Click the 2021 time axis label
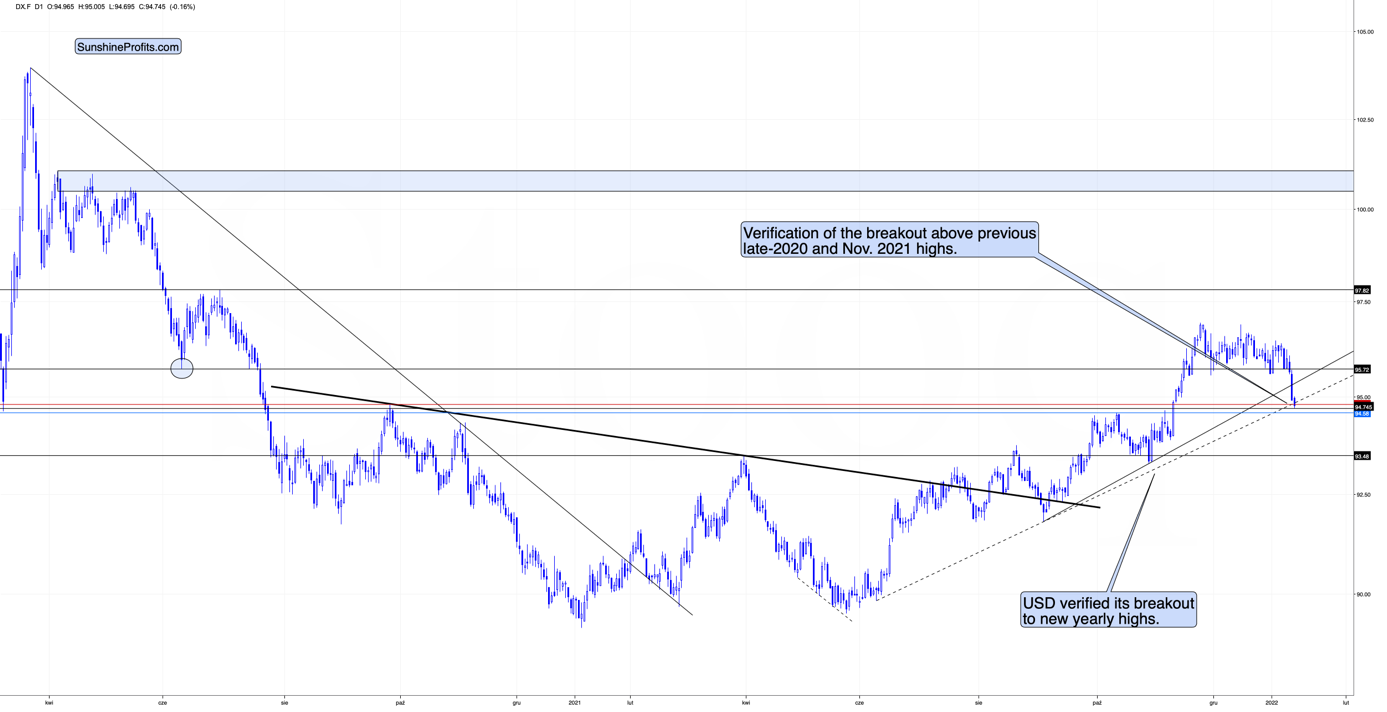 click(575, 703)
